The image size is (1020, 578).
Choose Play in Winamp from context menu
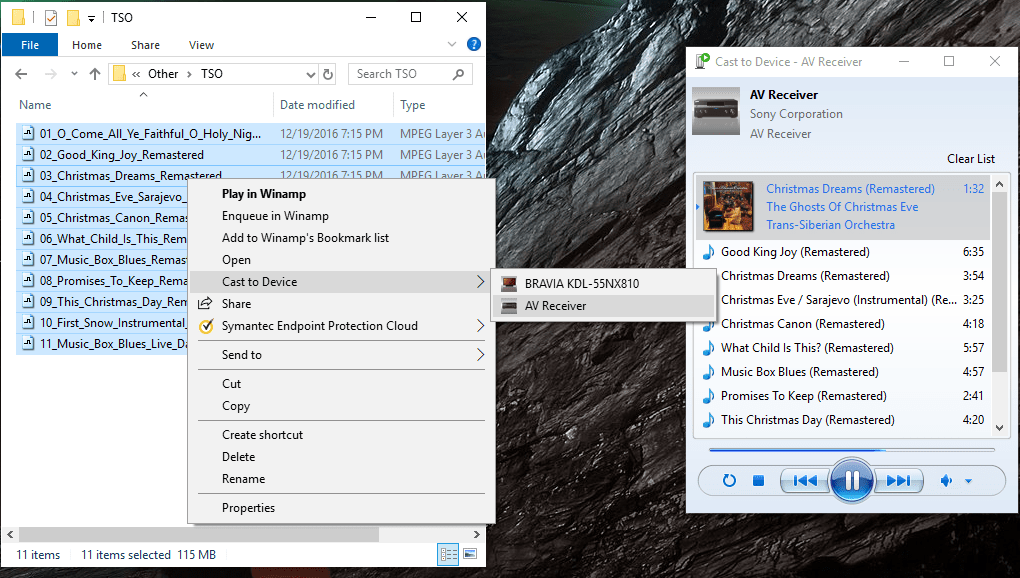[x=263, y=194]
